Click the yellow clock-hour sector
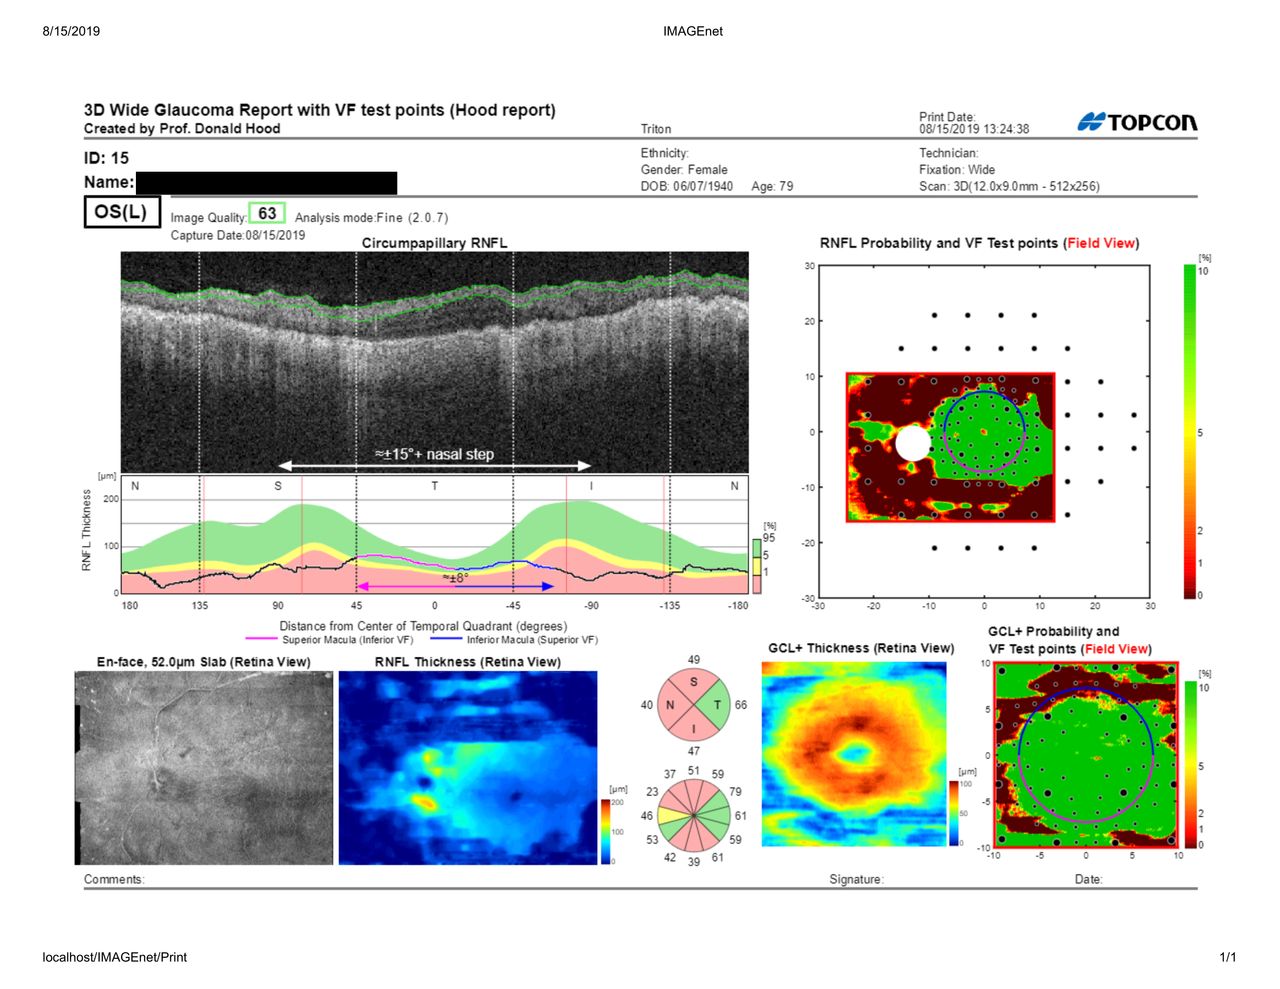 tap(670, 816)
